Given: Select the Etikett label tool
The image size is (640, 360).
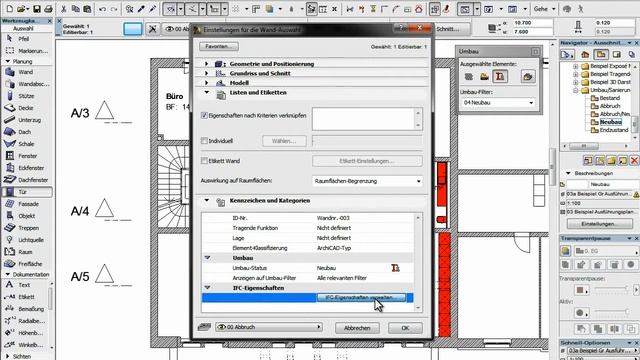Looking at the screenshot, I should (x=26, y=297).
